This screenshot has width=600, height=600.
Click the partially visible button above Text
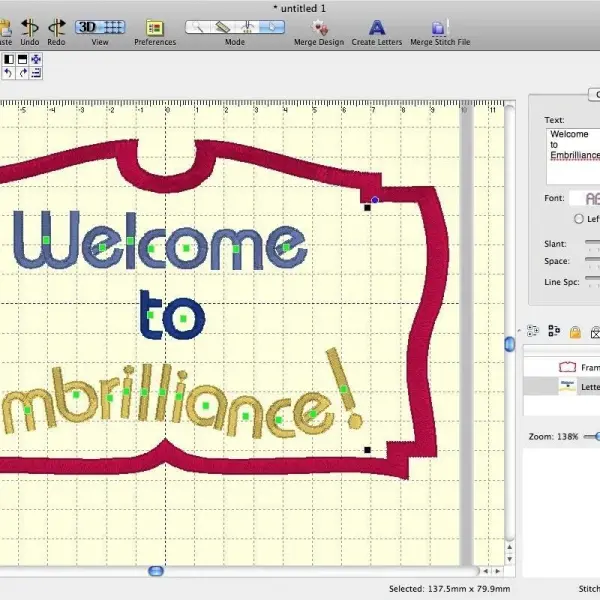coord(594,94)
